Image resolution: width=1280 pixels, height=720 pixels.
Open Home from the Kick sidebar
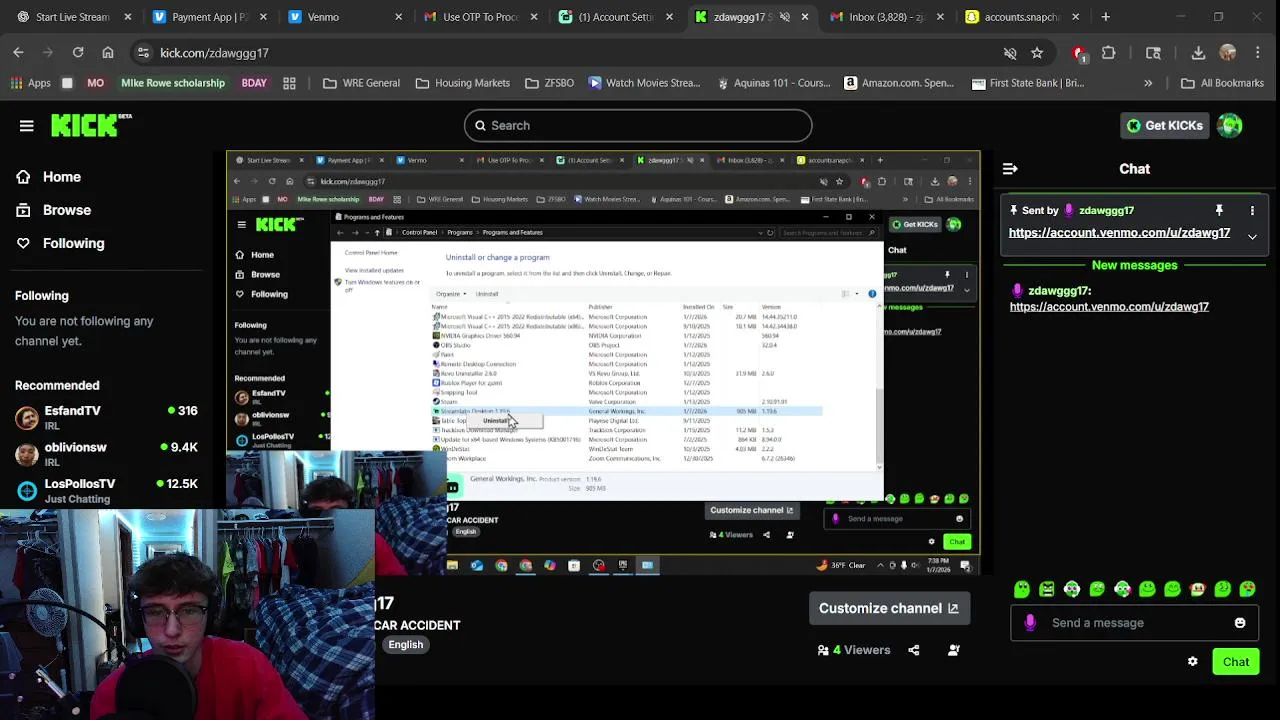tap(61, 177)
